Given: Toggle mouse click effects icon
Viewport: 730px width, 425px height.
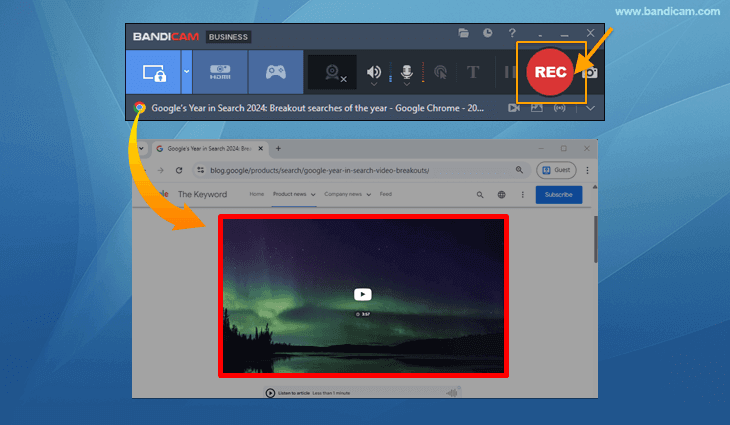Looking at the screenshot, I should click(x=440, y=72).
